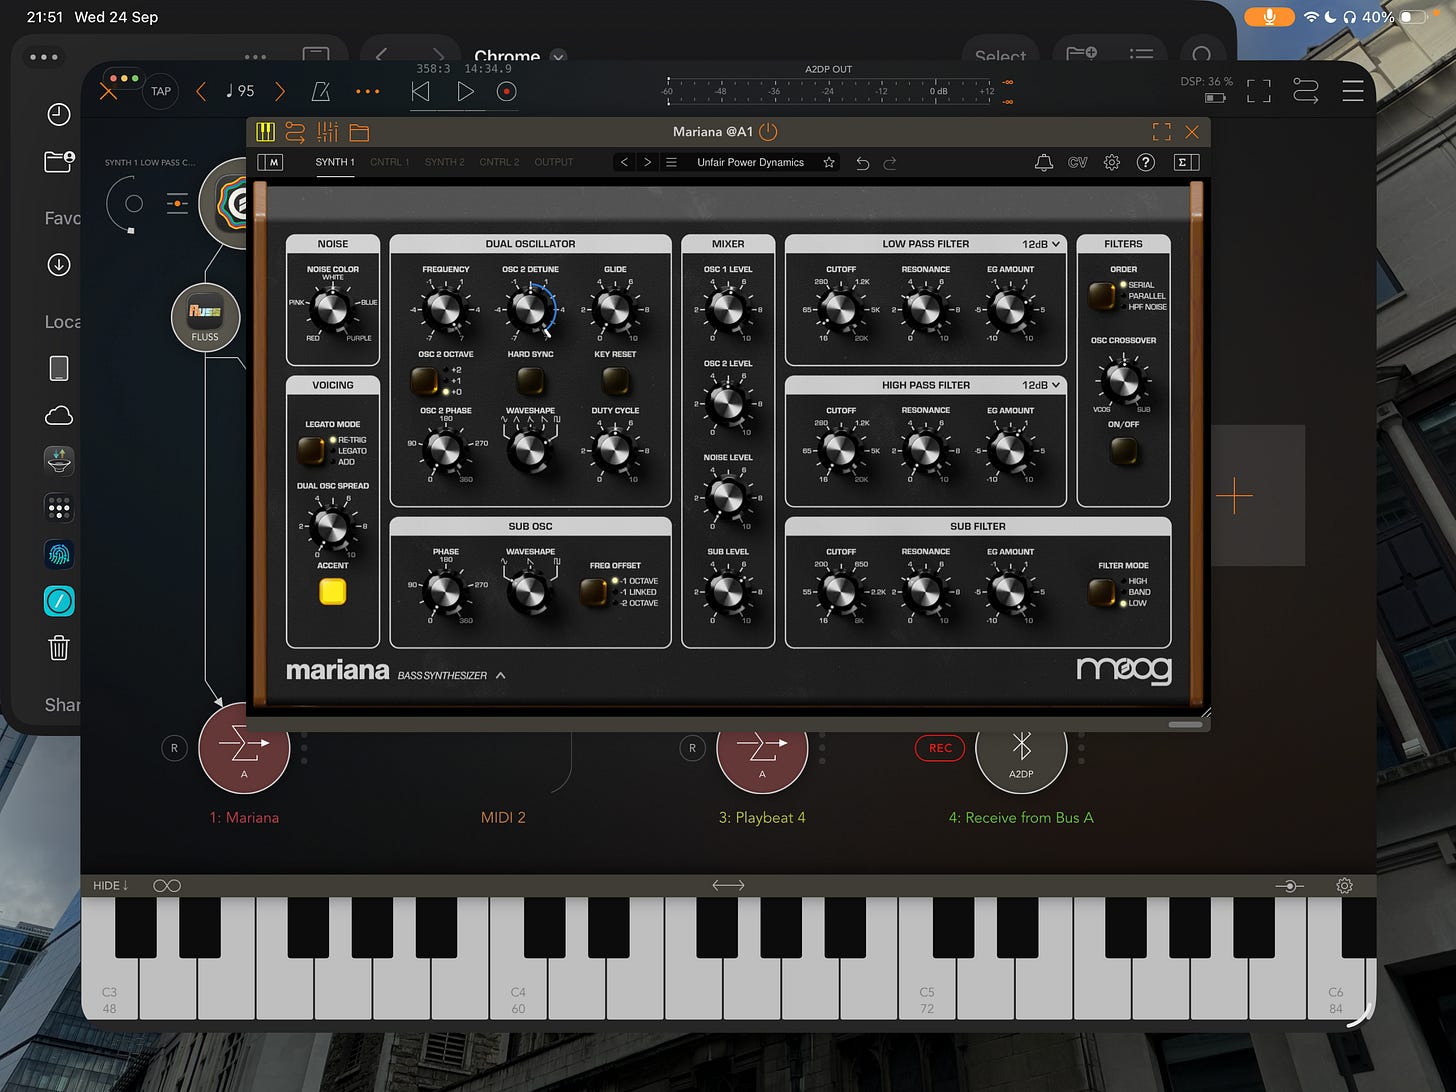Viewport: 1456px width, 1092px height.
Task: Toggle AUM fullscreen corner brackets icon
Action: [x=1259, y=91]
